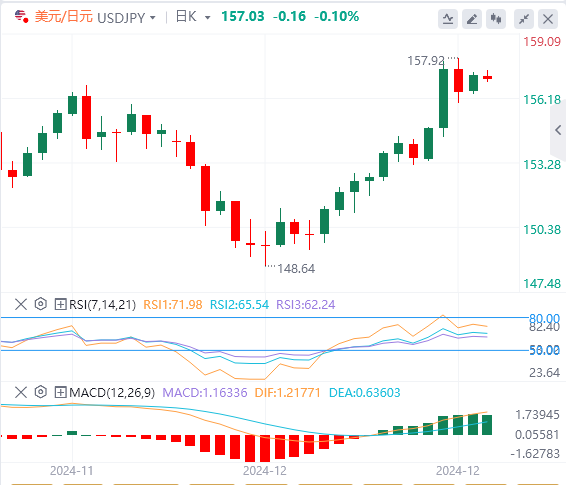566x485 pixels.
Task: Expand the RSI panel plus box
Action: (60, 304)
